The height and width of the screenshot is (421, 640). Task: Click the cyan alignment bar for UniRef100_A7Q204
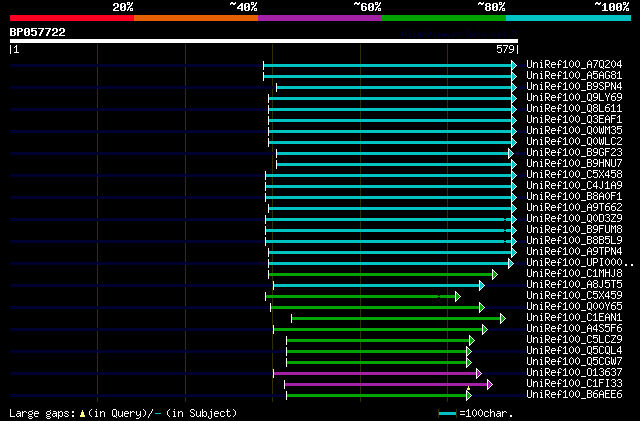tap(388, 65)
